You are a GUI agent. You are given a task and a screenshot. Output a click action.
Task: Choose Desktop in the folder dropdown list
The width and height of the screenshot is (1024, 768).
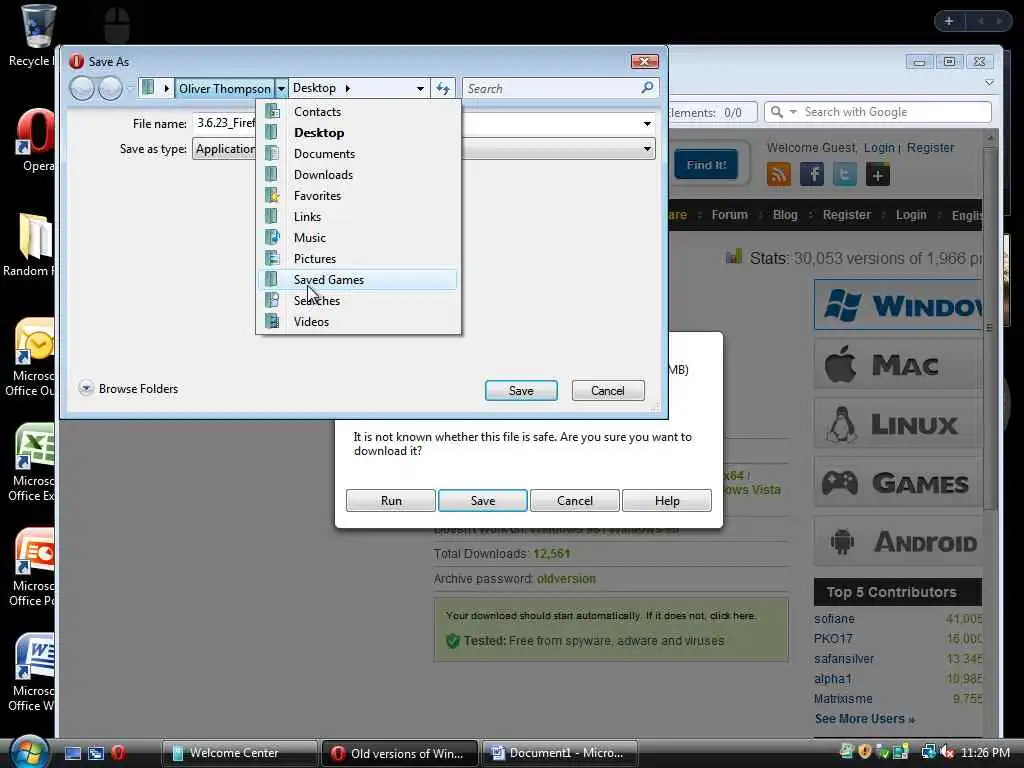tap(358, 133)
